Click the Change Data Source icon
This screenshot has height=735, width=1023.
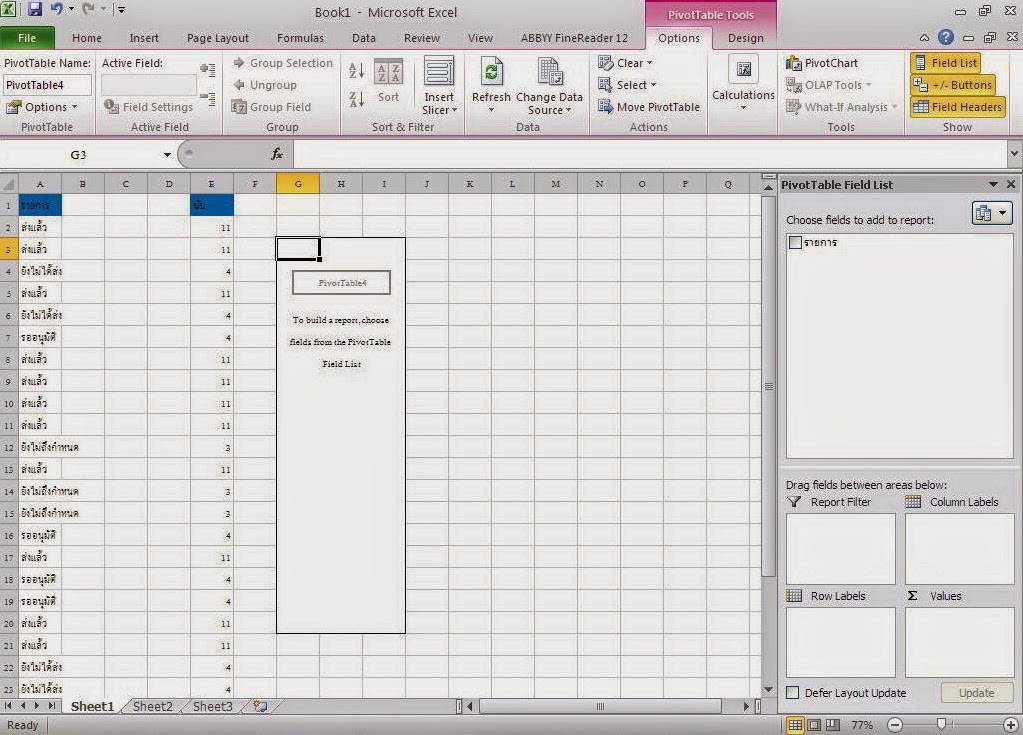coord(549,72)
